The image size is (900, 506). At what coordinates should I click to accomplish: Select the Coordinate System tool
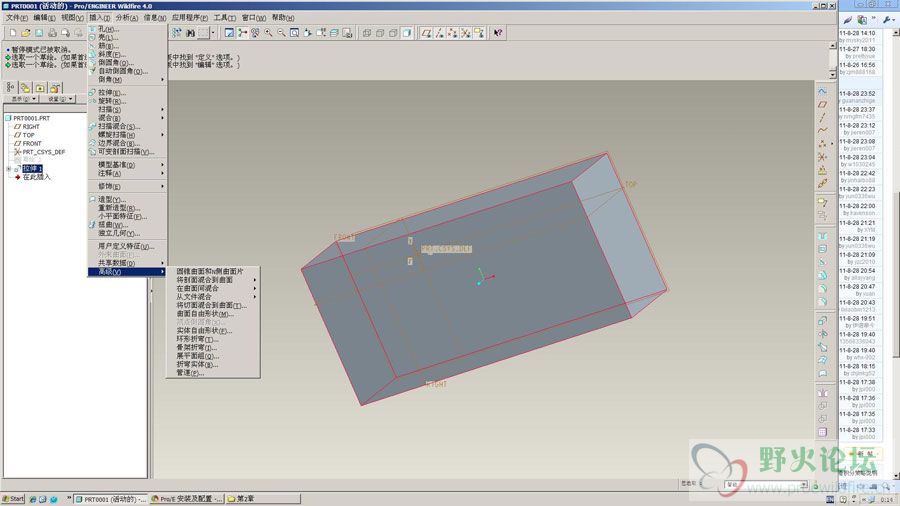pos(823,157)
